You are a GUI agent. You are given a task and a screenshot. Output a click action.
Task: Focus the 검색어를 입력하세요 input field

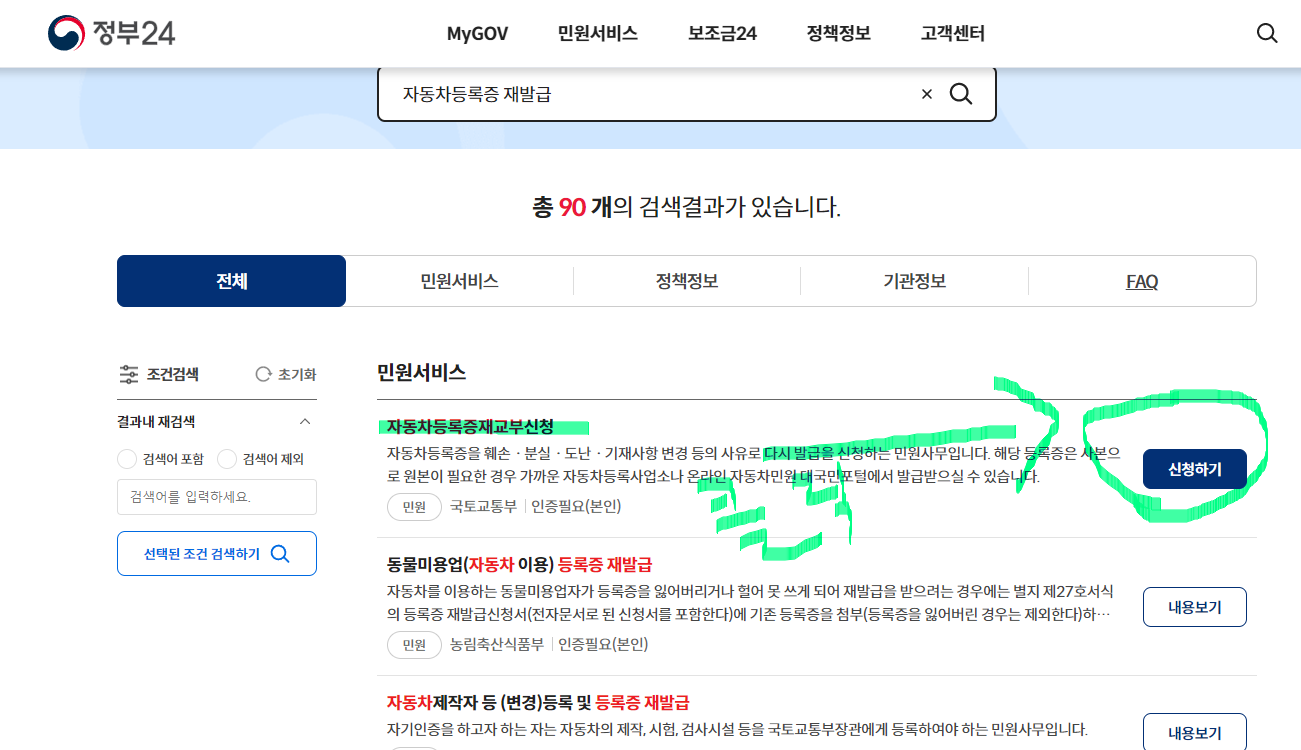217,497
